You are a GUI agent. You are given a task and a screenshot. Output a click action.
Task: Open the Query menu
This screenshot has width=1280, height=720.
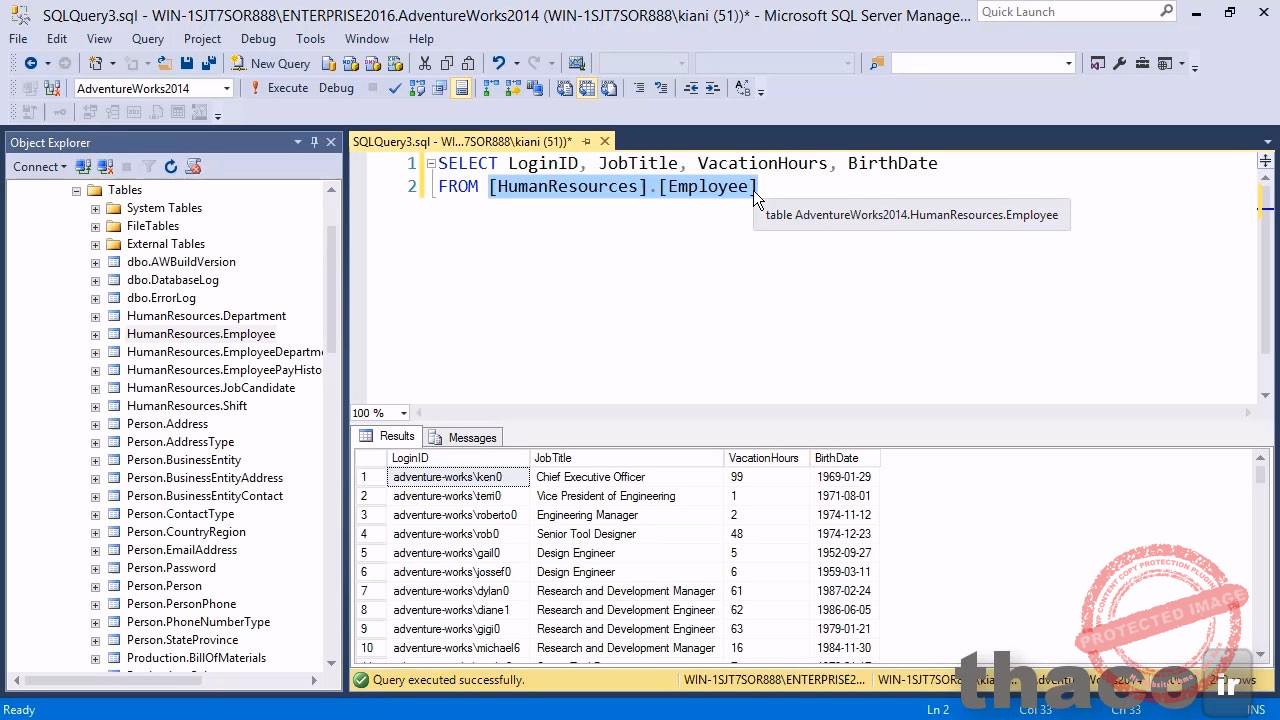(x=147, y=38)
